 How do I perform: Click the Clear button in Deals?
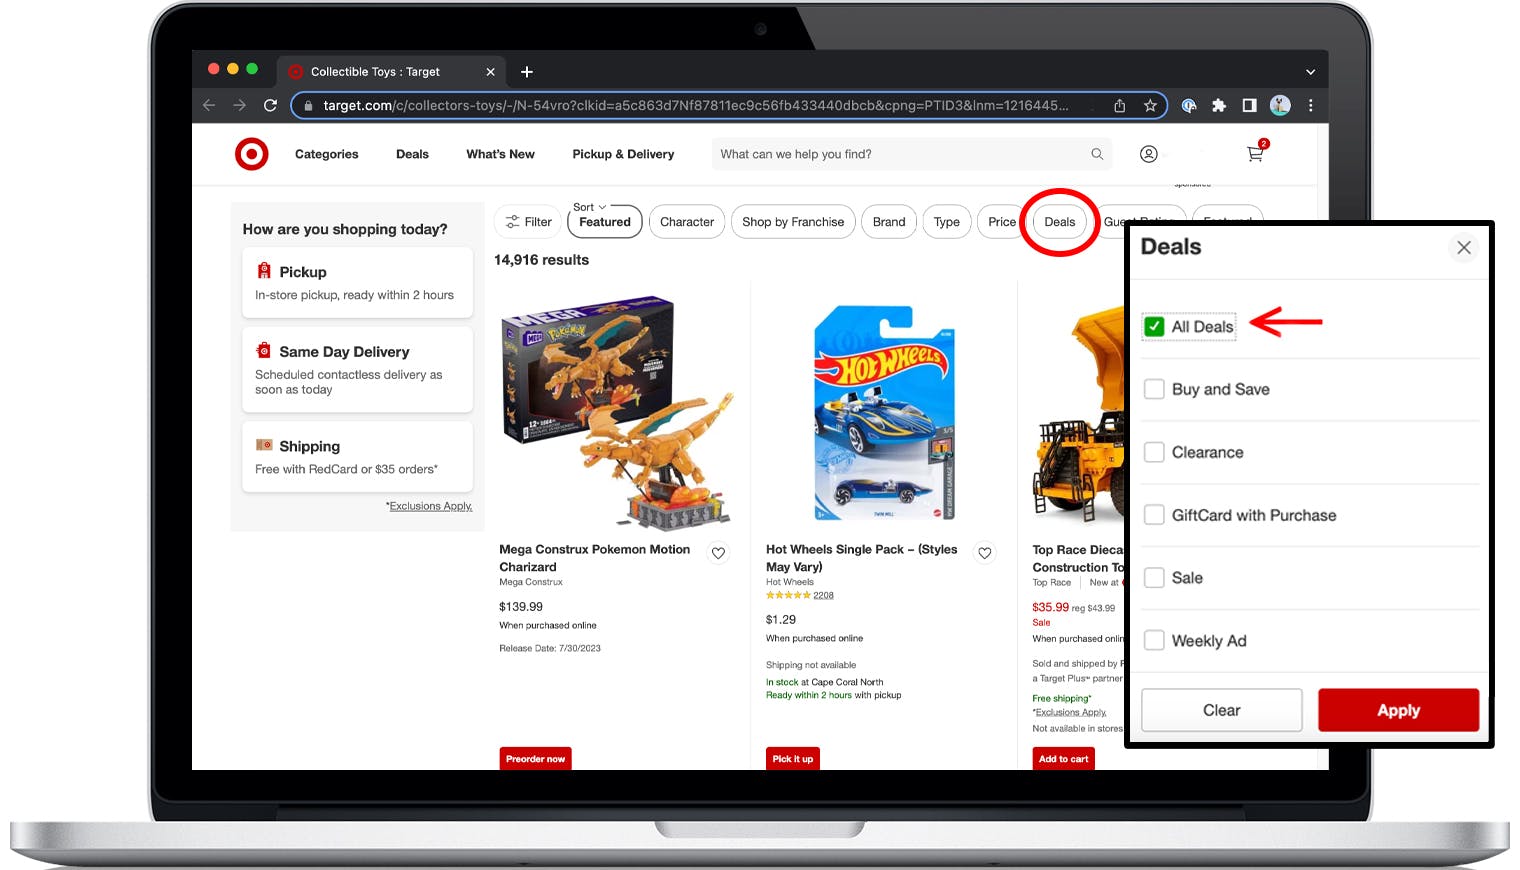point(1221,710)
